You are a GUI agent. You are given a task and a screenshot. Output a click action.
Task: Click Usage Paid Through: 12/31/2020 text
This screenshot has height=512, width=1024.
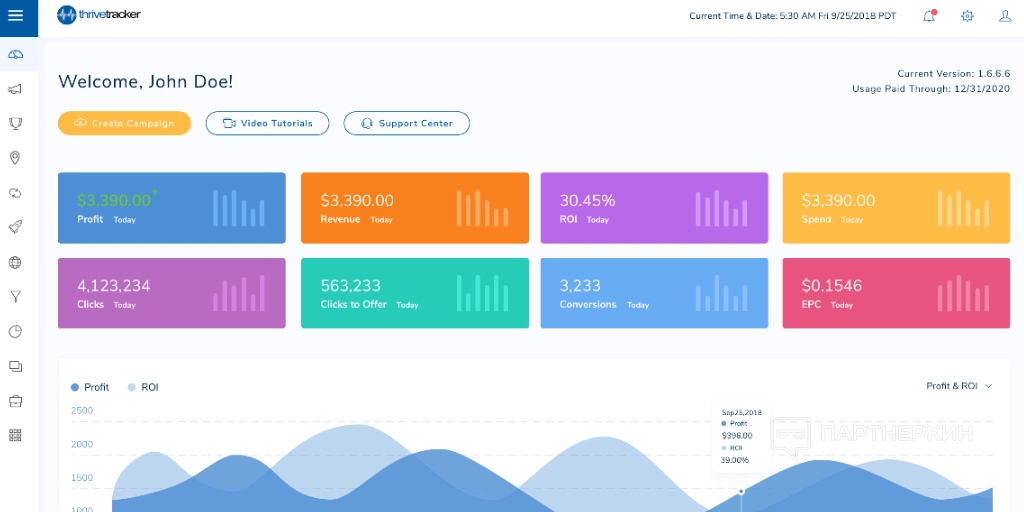[x=931, y=89]
